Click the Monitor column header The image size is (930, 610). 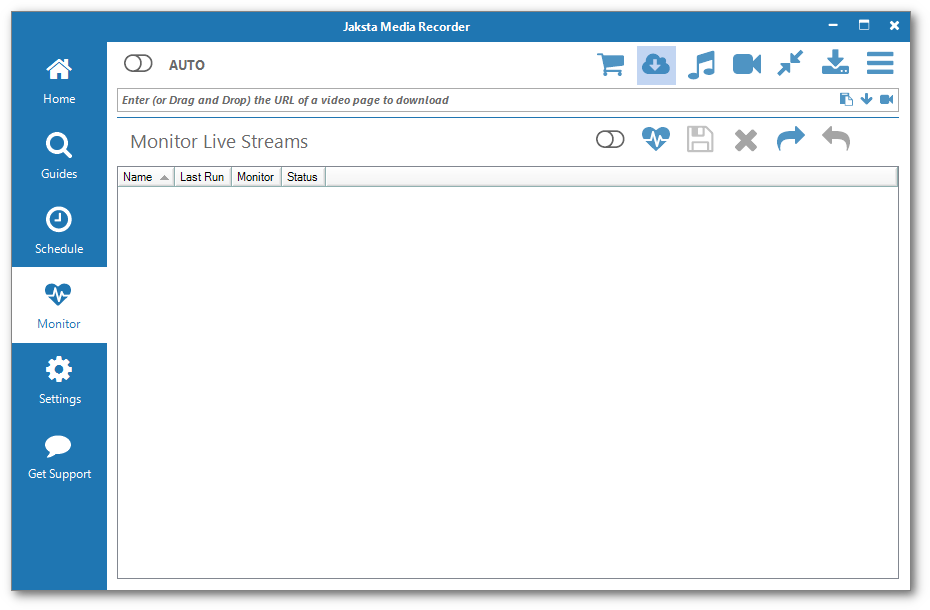[256, 177]
